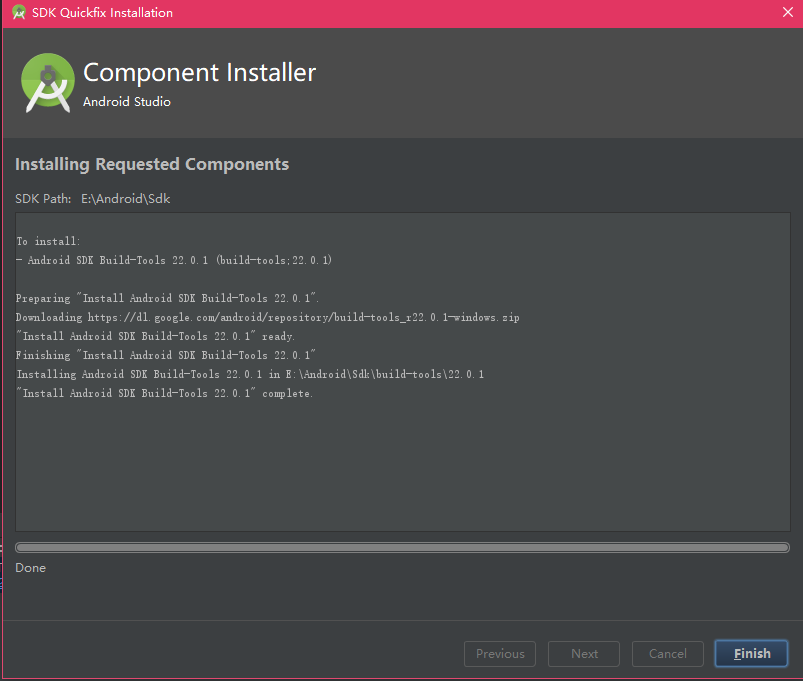Image resolution: width=803 pixels, height=681 pixels.
Task: Click the build-tools download URL line
Action: (x=267, y=317)
